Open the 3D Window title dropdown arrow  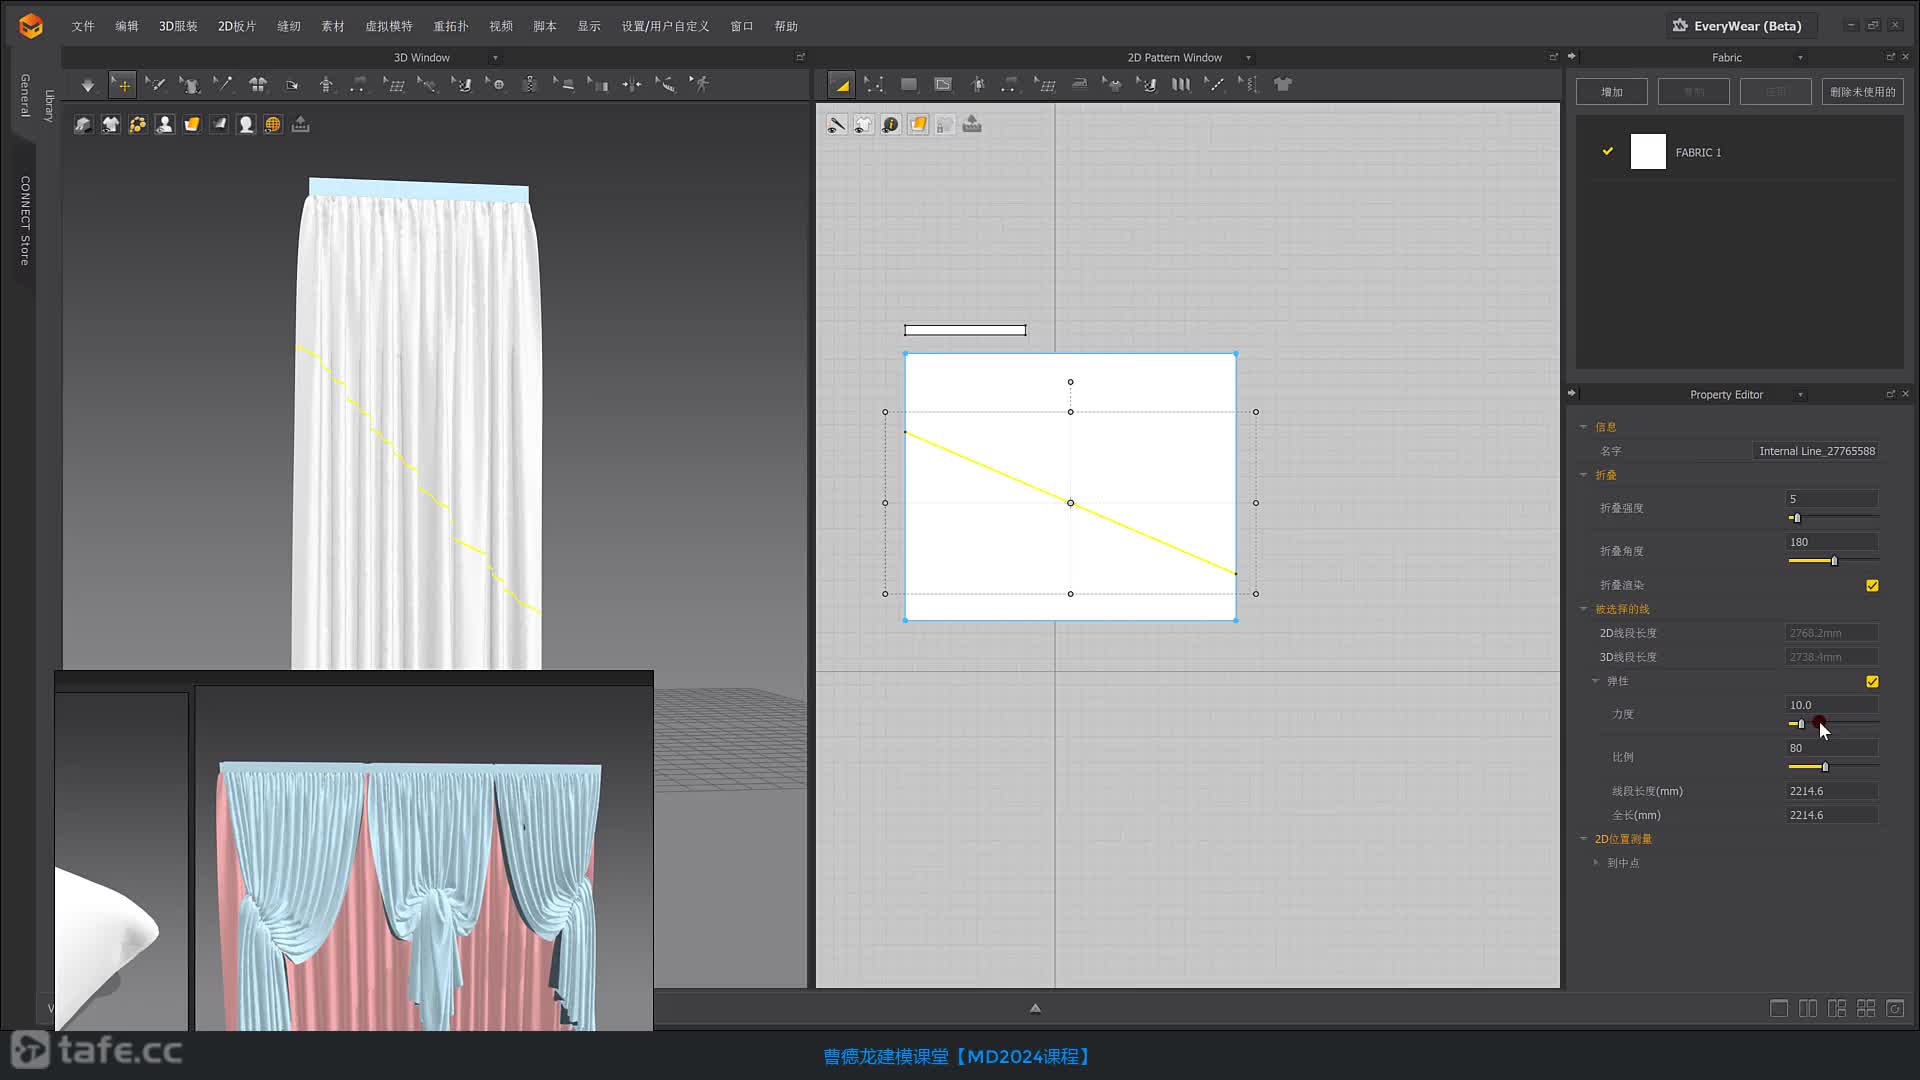pos(495,58)
